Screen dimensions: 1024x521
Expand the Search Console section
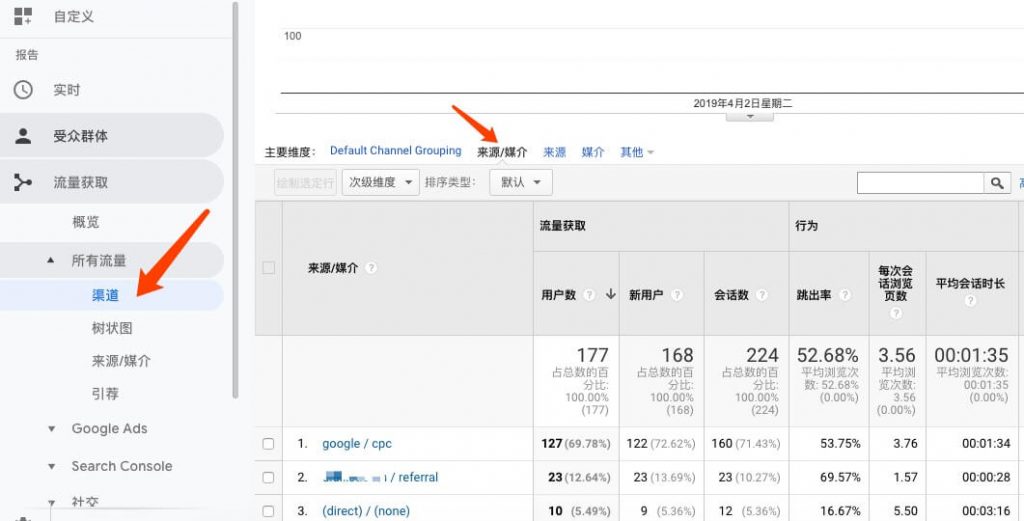[51, 467]
